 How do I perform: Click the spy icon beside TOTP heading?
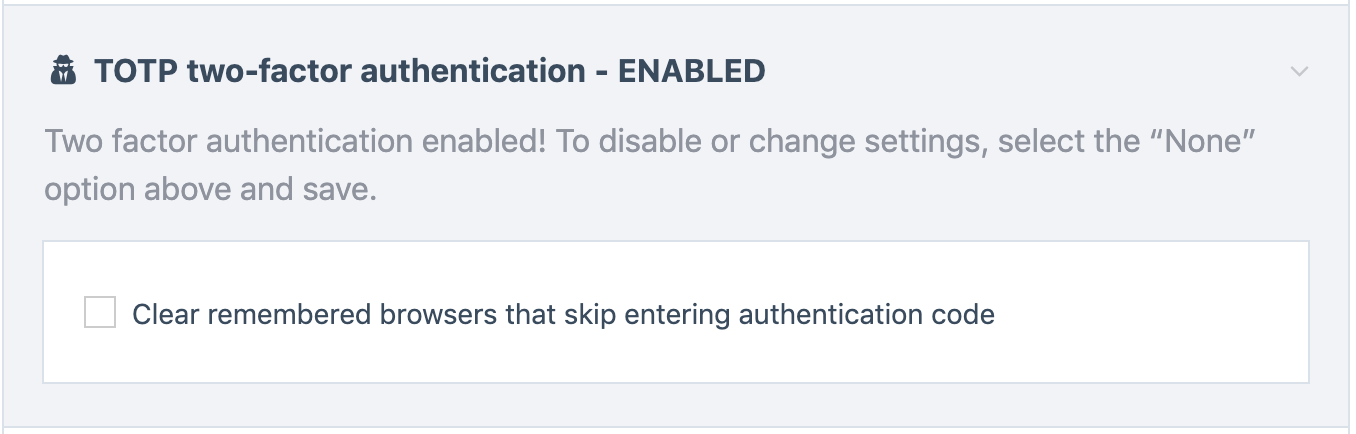click(63, 71)
